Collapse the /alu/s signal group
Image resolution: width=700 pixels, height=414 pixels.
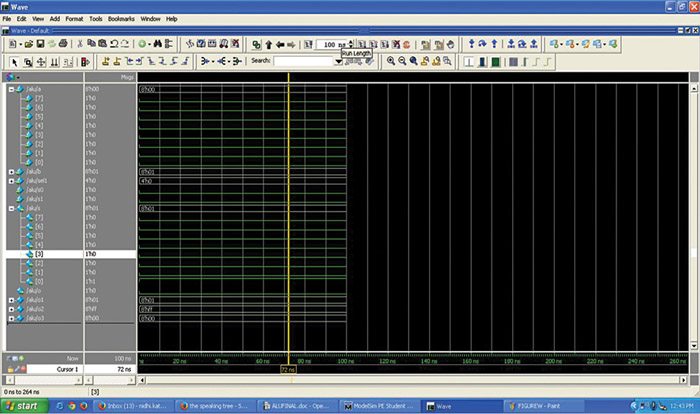pos(10,208)
